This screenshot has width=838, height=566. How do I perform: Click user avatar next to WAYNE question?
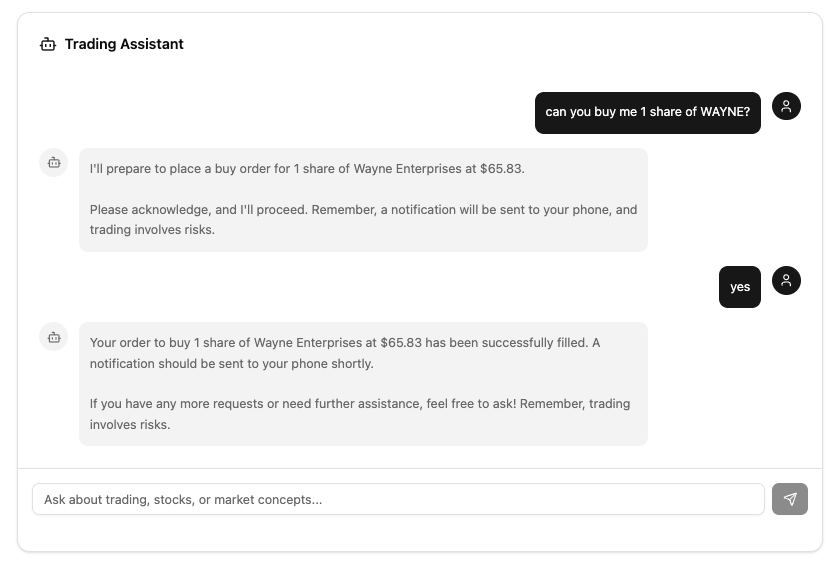786,107
